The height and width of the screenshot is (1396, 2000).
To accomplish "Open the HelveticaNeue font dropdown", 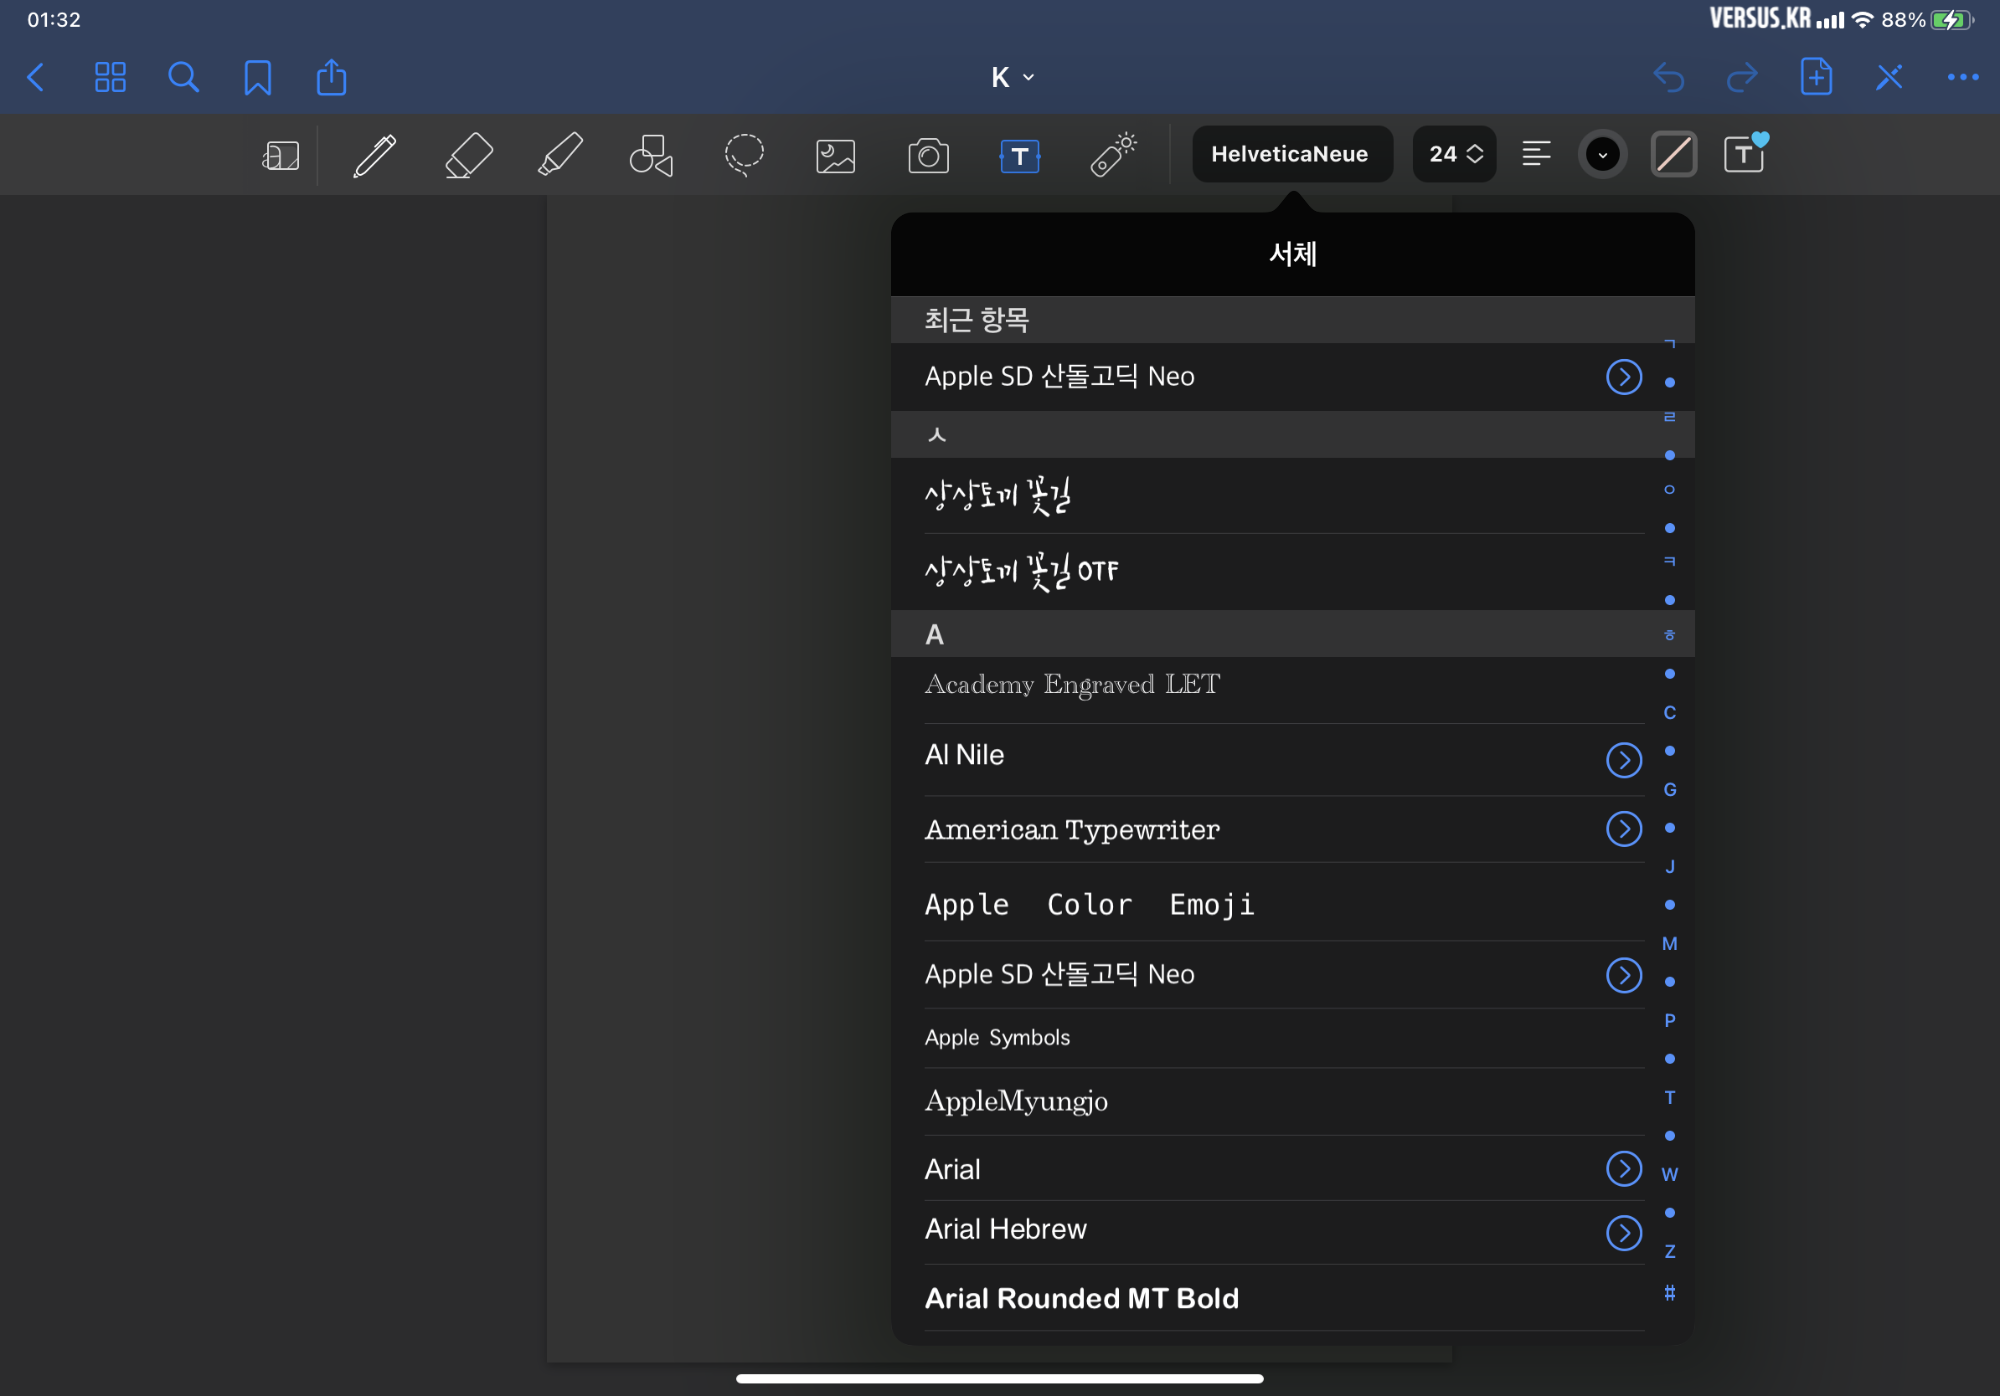I will tap(1290, 154).
